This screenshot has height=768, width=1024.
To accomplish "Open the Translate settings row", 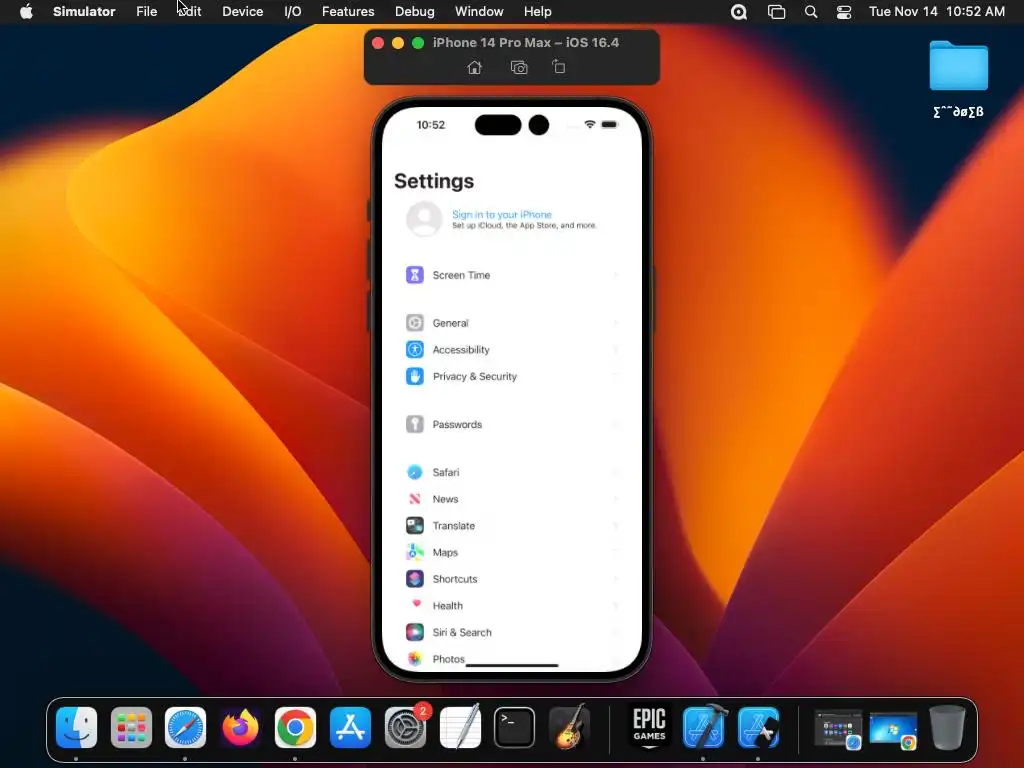I will (x=512, y=525).
